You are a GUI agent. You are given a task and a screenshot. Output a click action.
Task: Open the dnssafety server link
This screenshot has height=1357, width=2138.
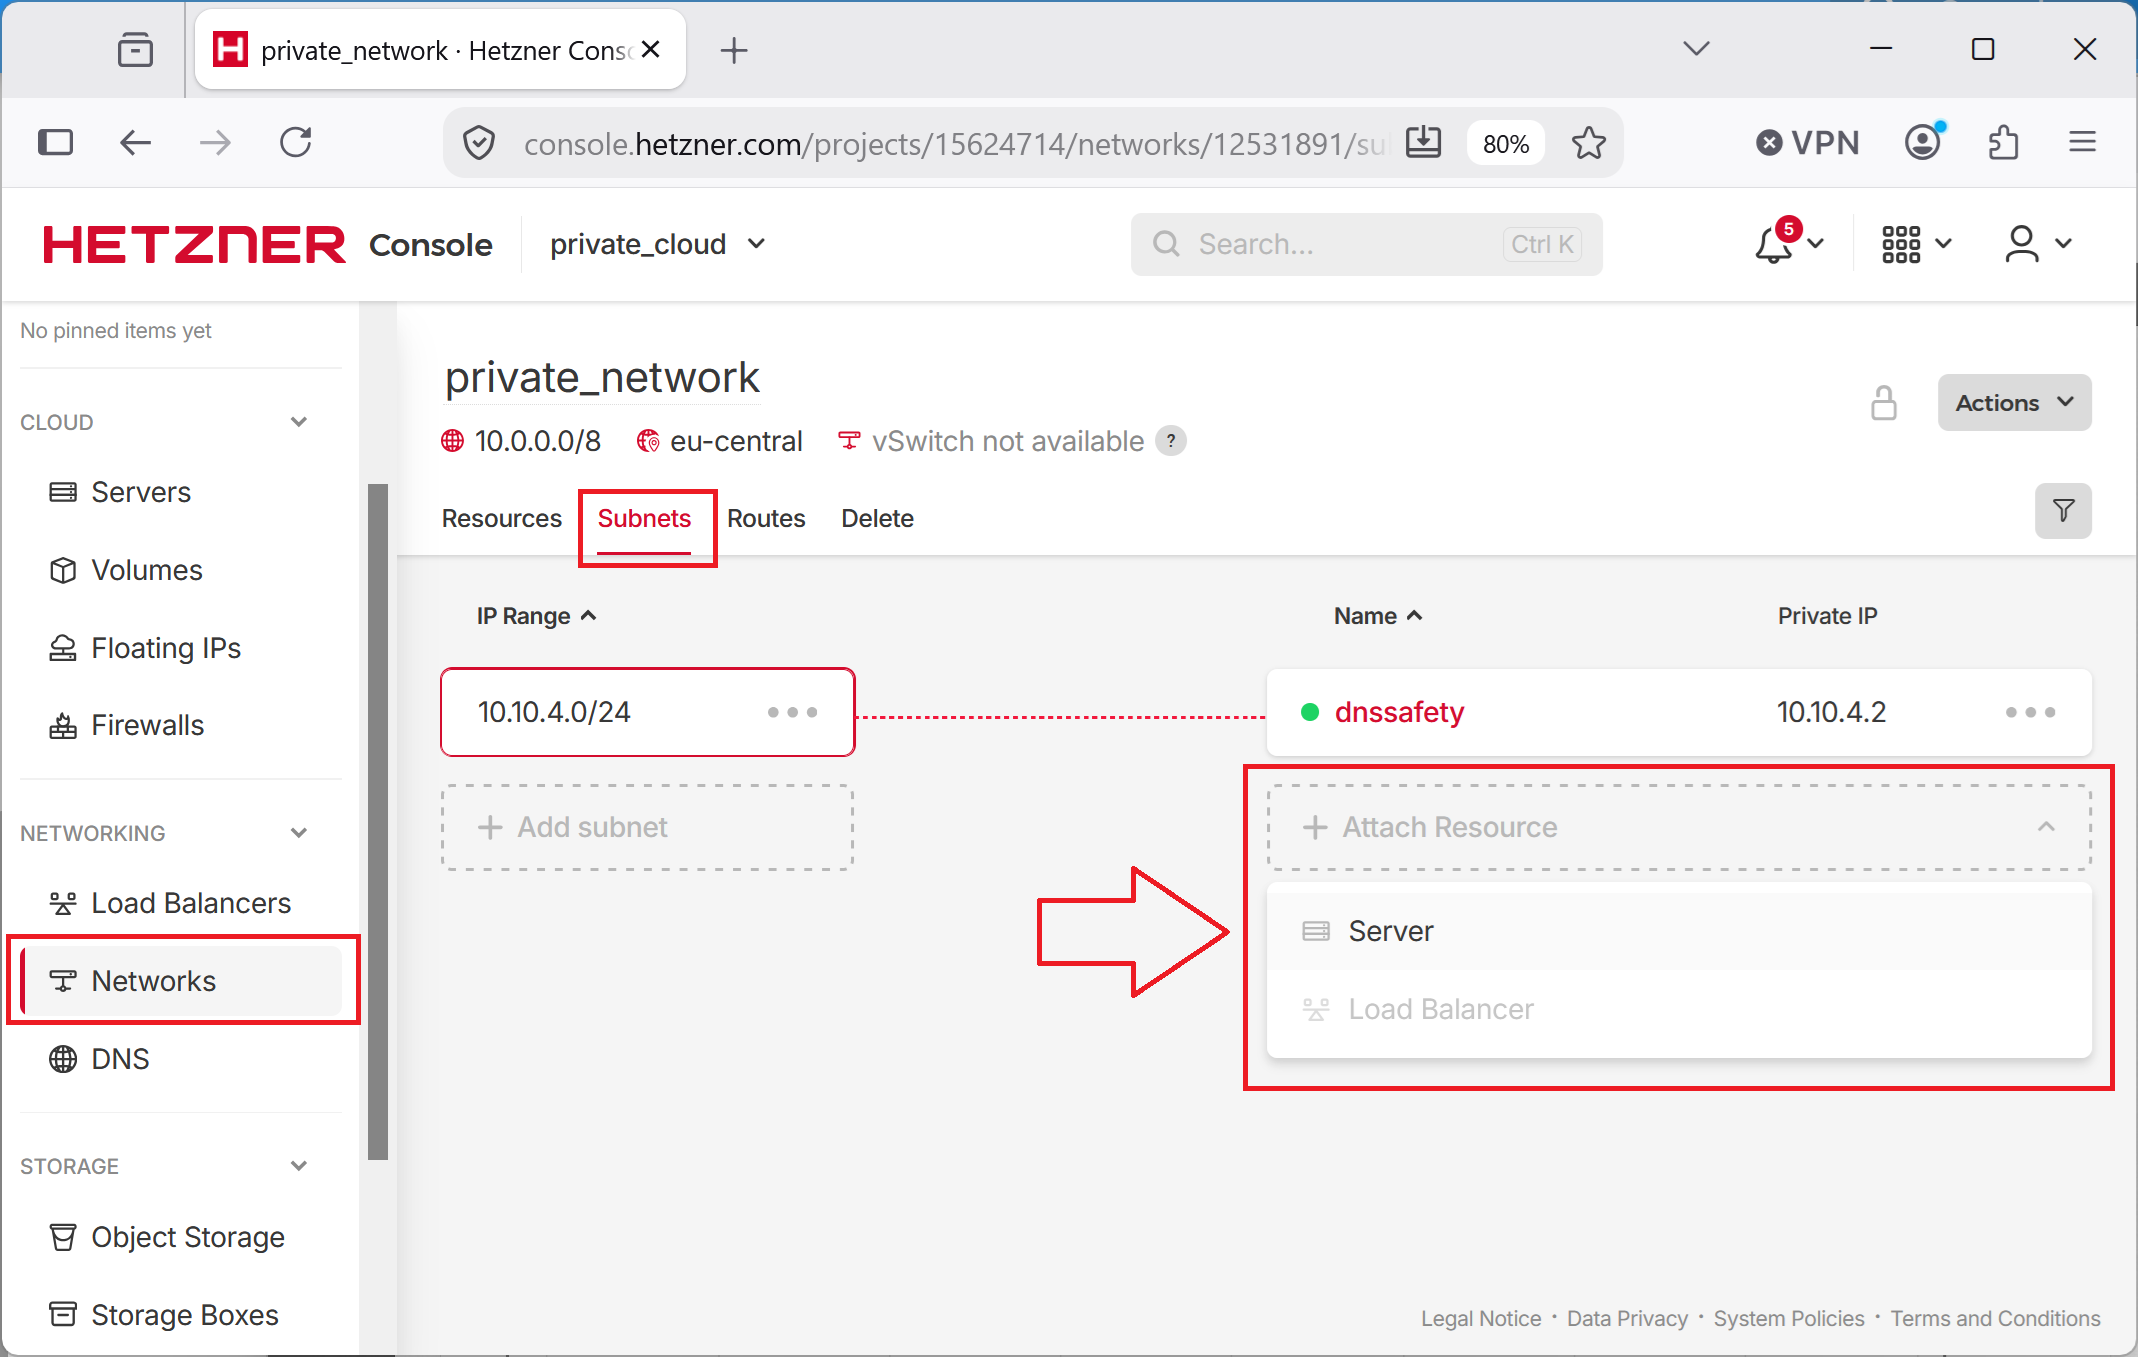click(1399, 712)
